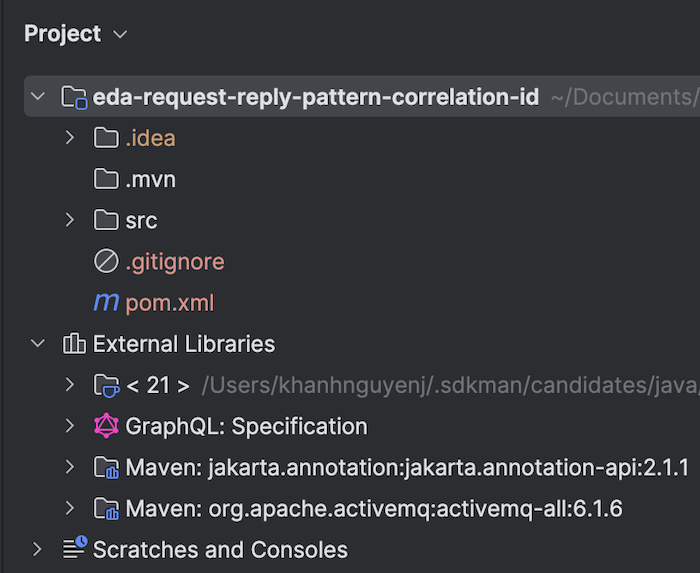The height and width of the screenshot is (573, 700).
Task: Expand the src folder
Action: [x=70, y=220]
